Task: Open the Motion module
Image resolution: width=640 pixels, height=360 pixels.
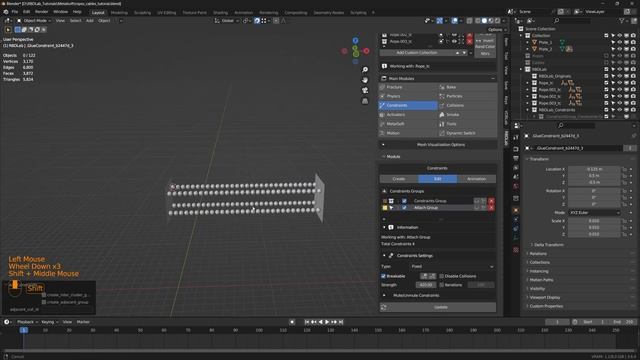Action: (x=408, y=133)
